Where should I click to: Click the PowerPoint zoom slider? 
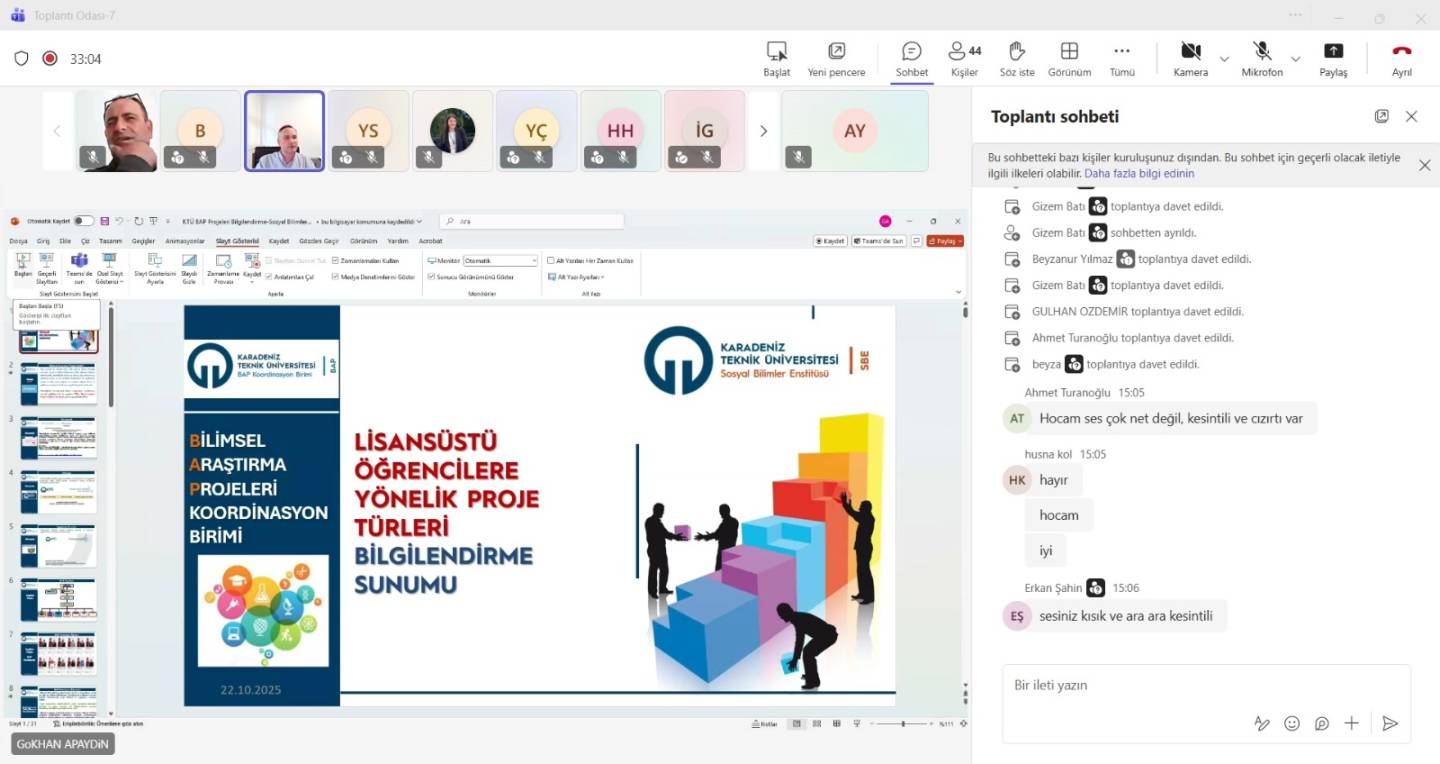(903, 723)
